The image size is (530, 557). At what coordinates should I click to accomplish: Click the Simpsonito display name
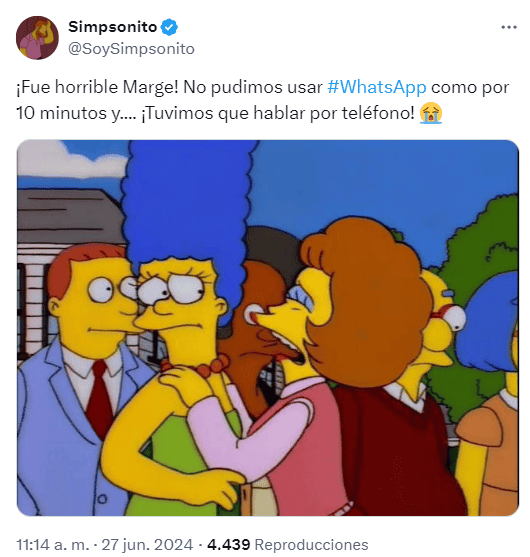(113, 27)
